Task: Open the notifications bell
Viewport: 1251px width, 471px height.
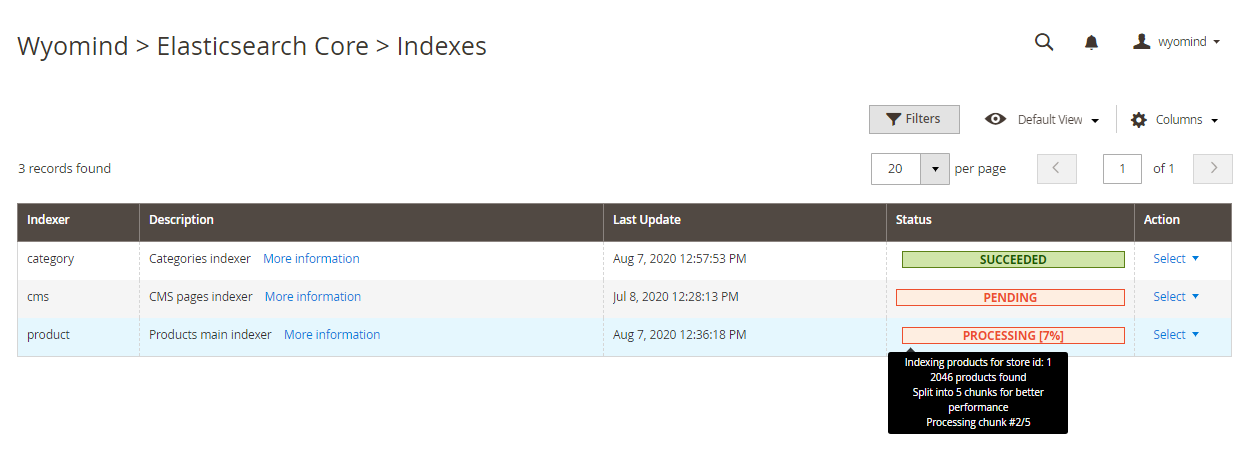Action: (x=1091, y=42)
